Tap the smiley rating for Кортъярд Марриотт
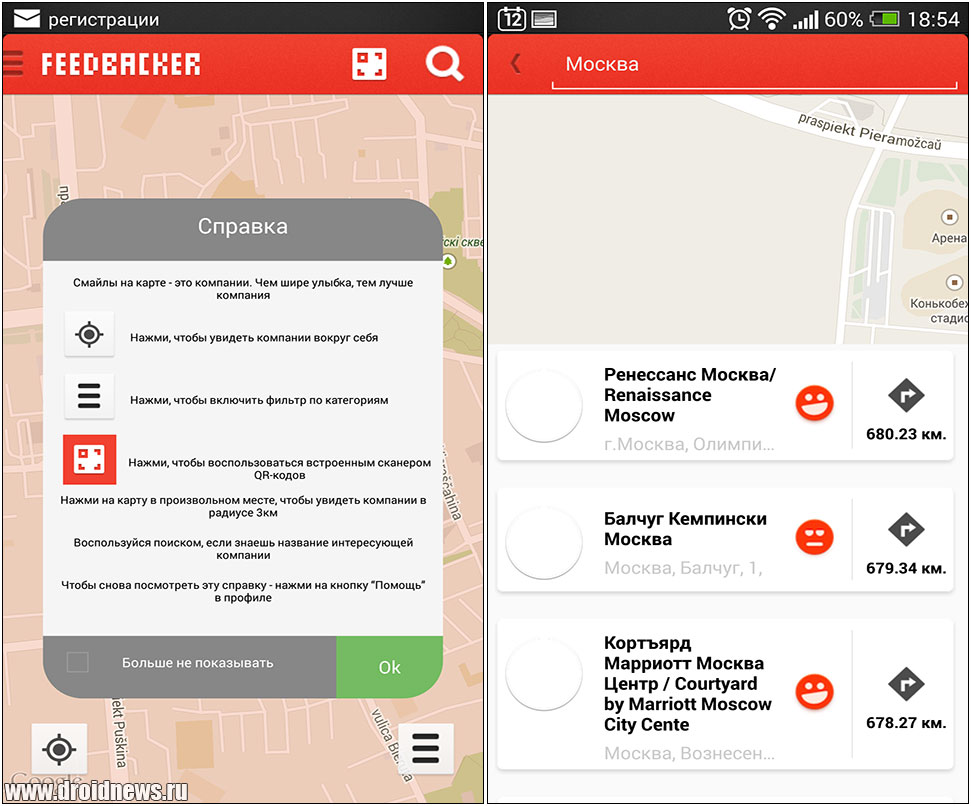971x806 pixels. point(814,691)
